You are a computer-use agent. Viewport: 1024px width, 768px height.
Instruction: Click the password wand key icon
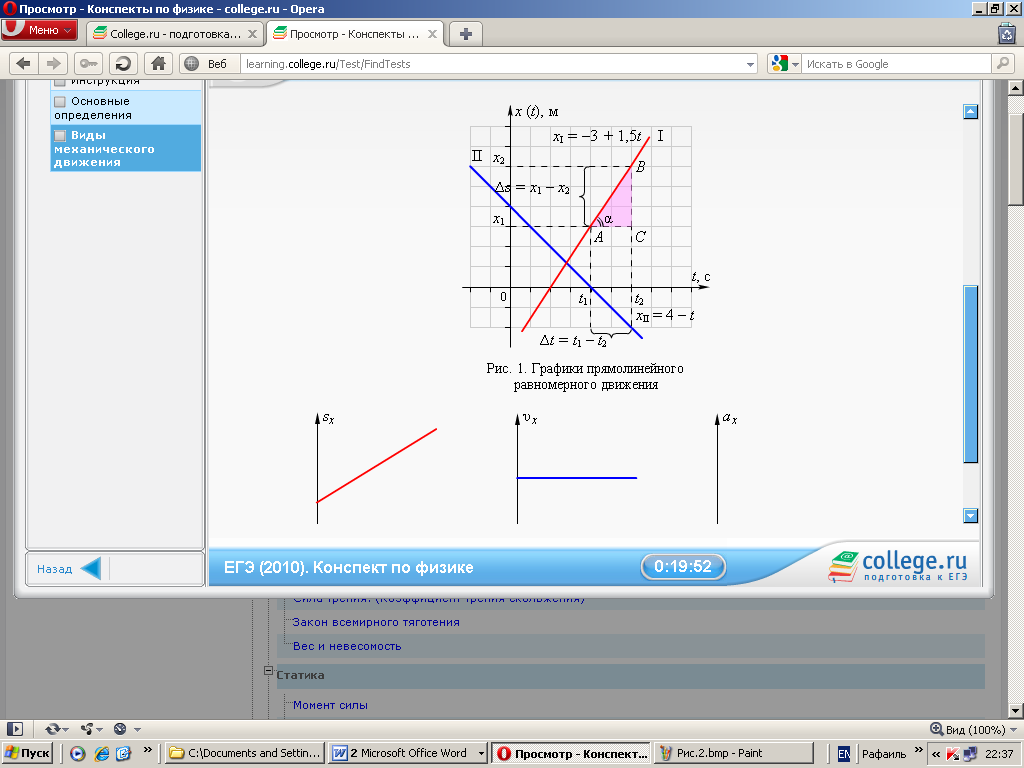(x=88, y=63)
